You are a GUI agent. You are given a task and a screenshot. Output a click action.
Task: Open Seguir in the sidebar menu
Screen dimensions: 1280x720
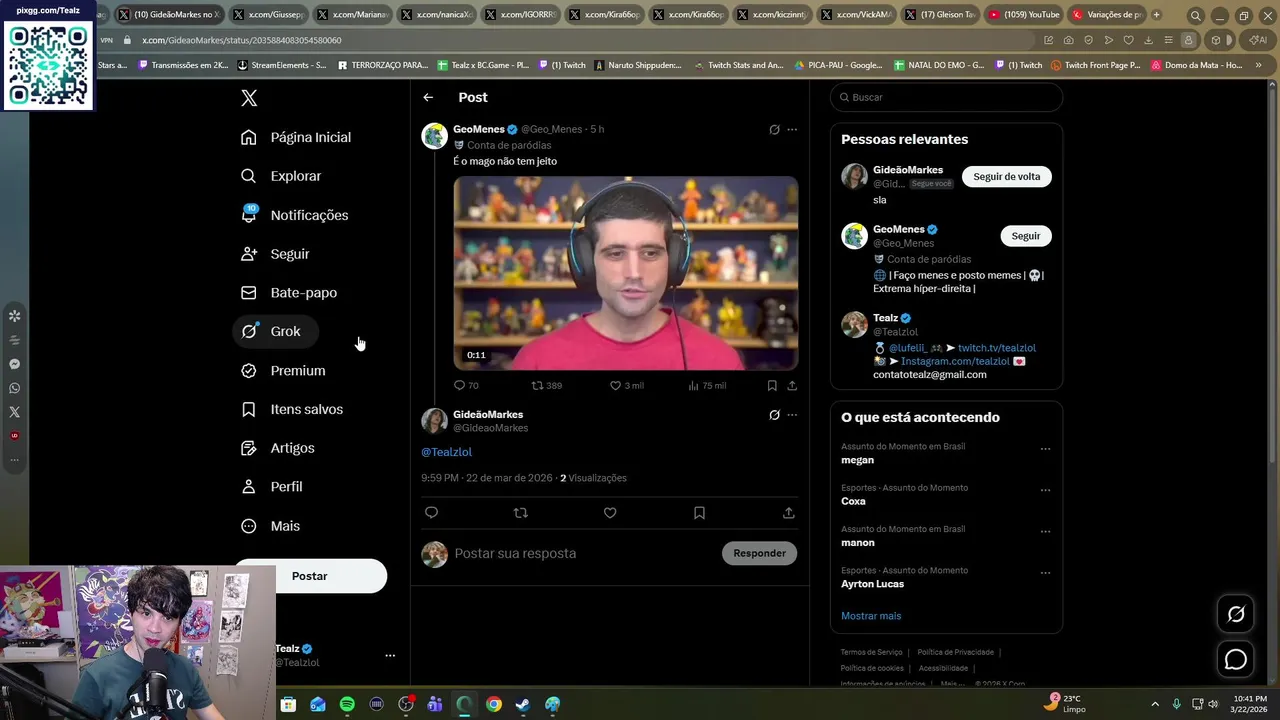(x=275, y=254)
